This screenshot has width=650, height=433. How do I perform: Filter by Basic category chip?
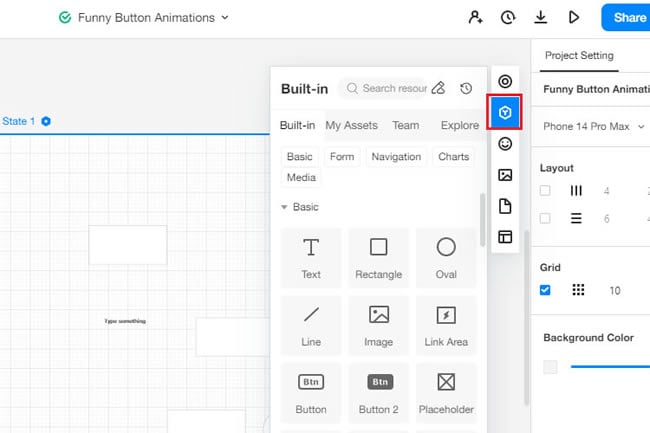point(299,157)
